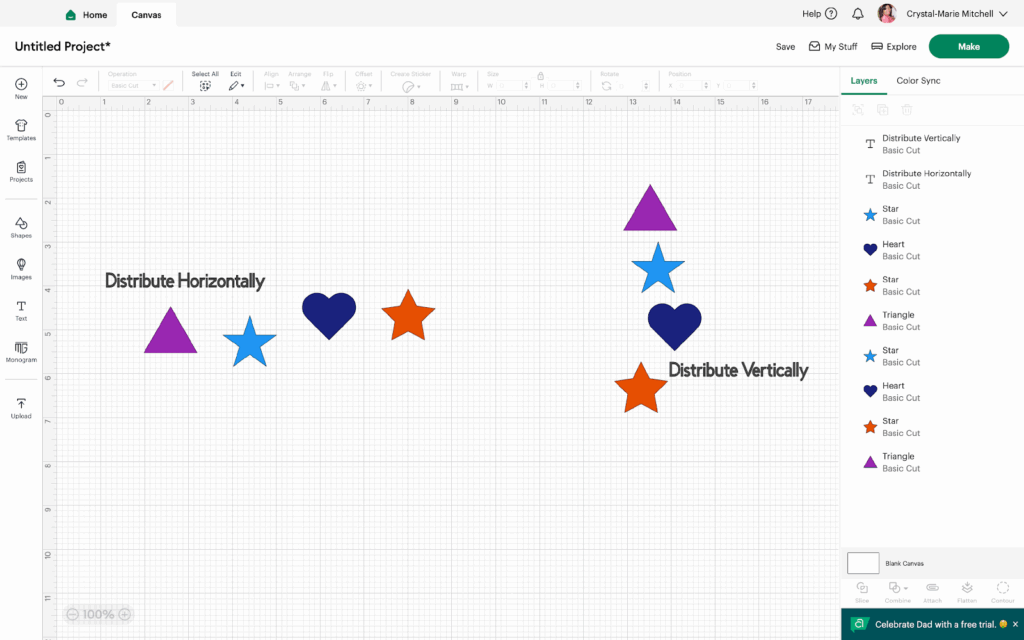Open the Create Sticker dropdown

click(411, 86)
